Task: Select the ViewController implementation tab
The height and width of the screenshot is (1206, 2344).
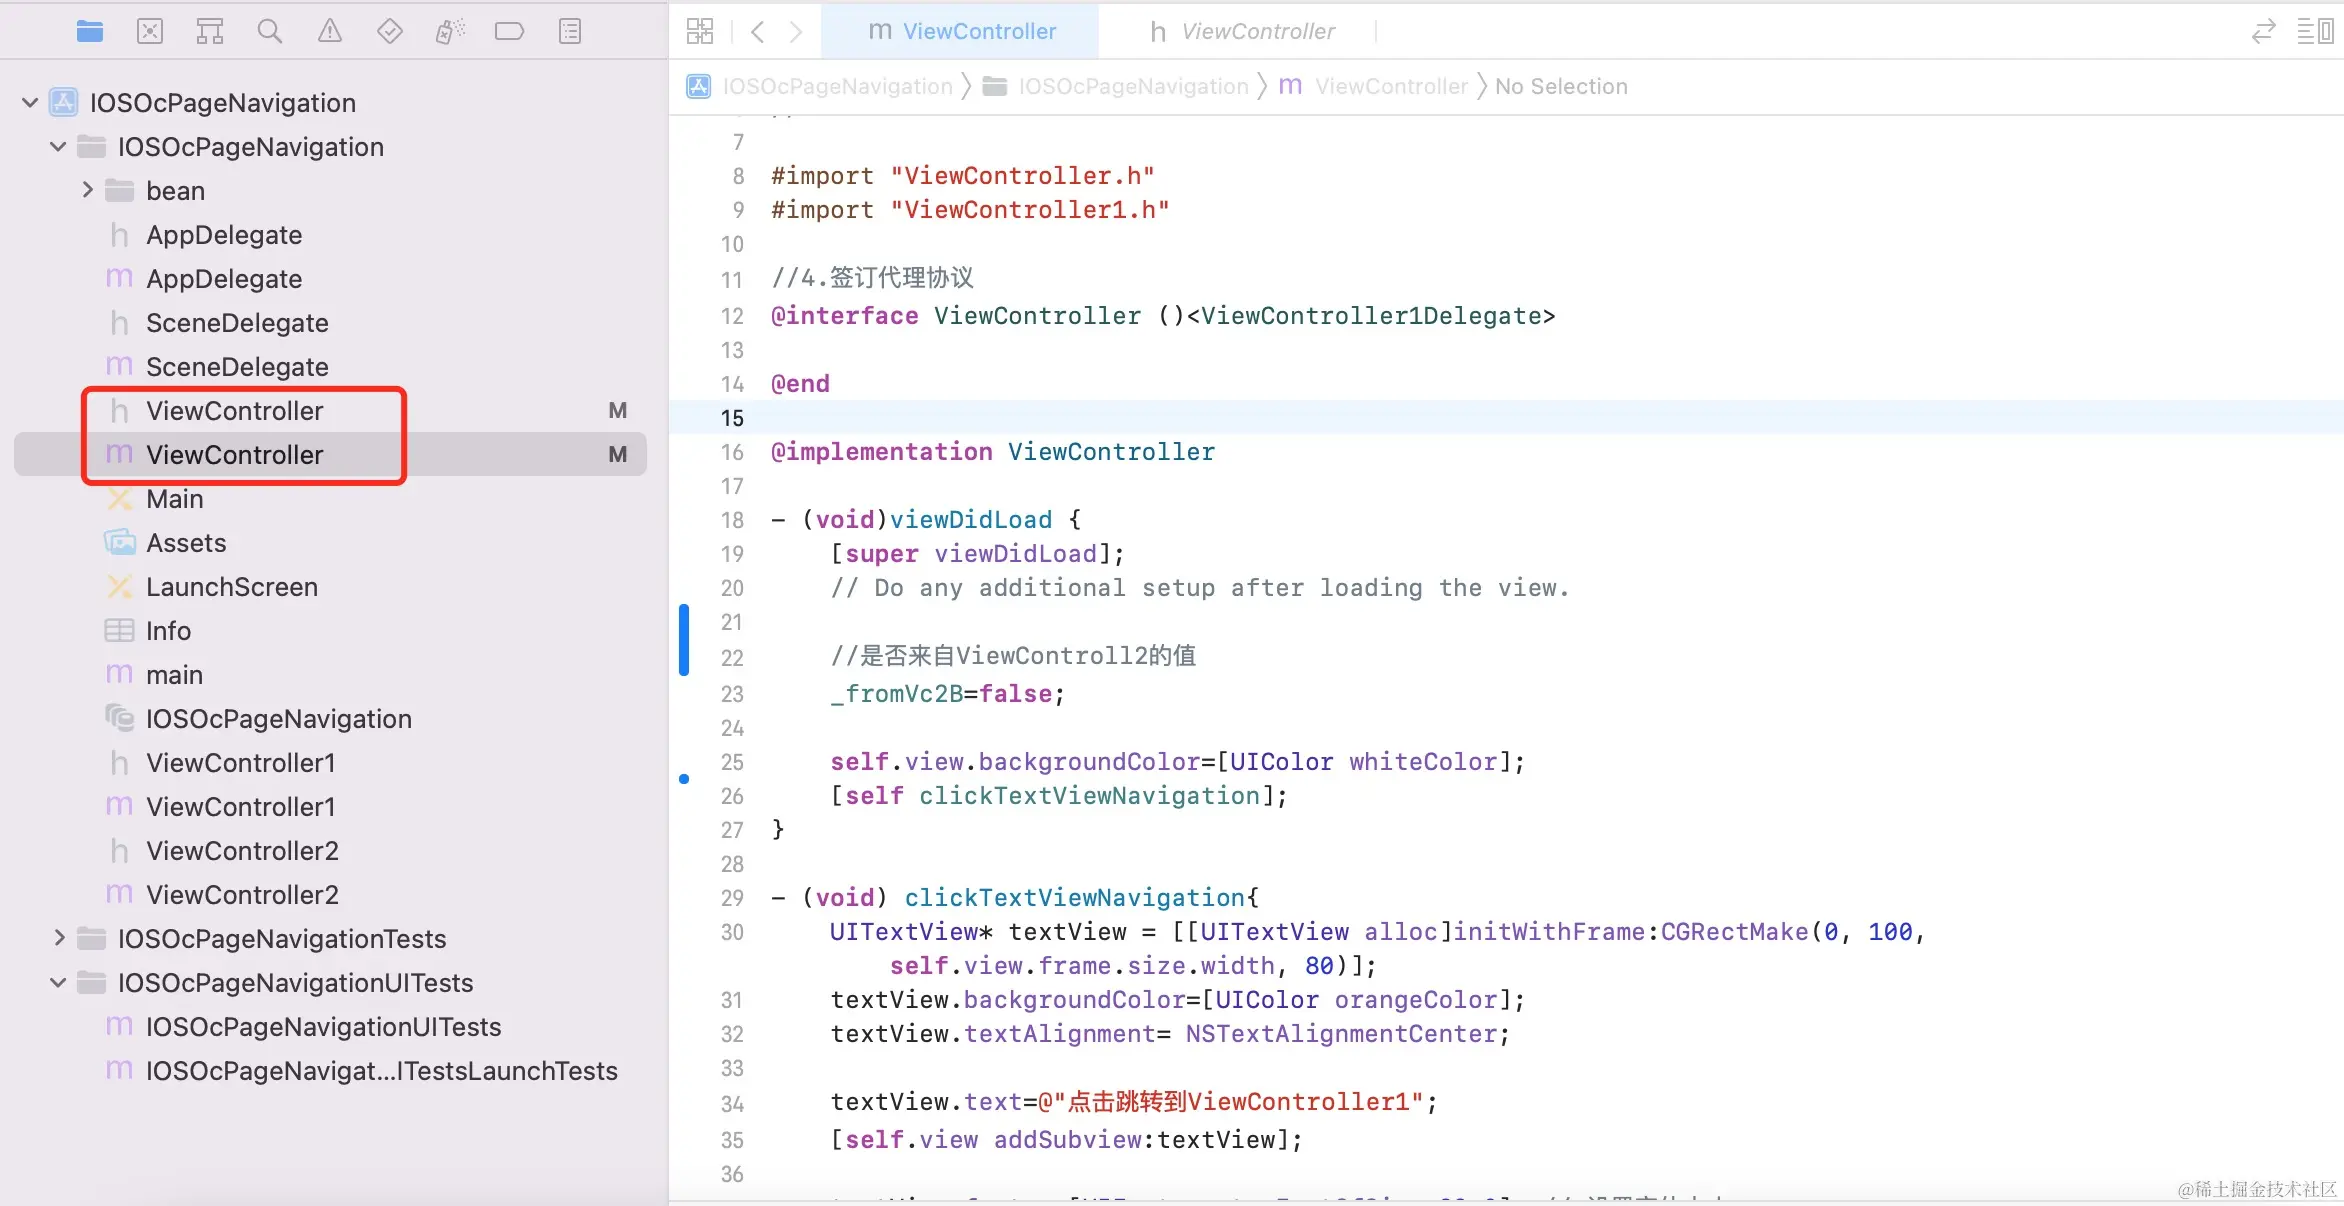Action: (x=961, y=32)
